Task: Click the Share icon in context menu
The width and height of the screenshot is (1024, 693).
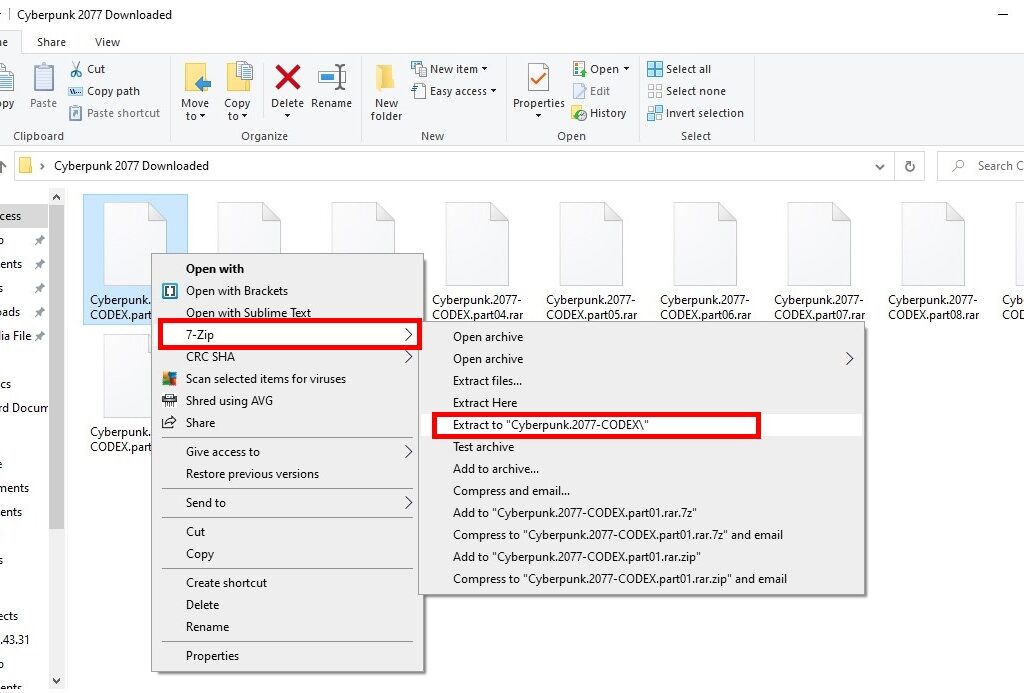Action: tap(169, 423)
